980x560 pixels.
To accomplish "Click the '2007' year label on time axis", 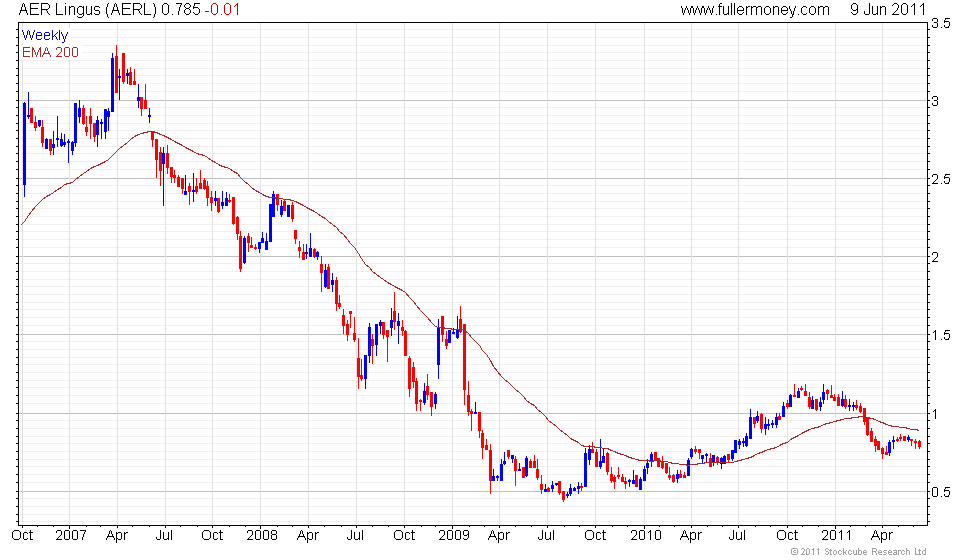I will coord(70,536).
